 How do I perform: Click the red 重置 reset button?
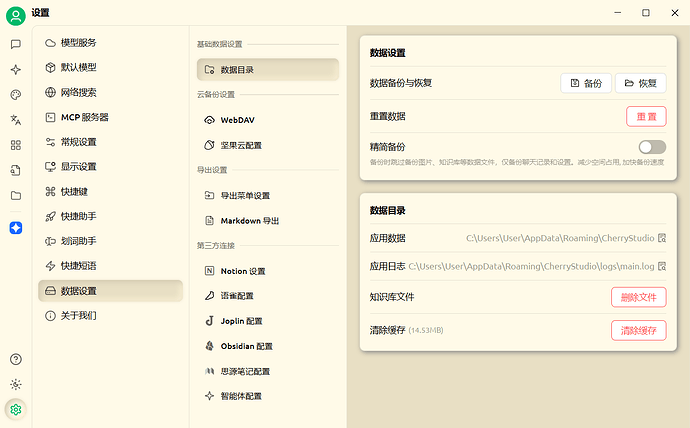point(646,117)
